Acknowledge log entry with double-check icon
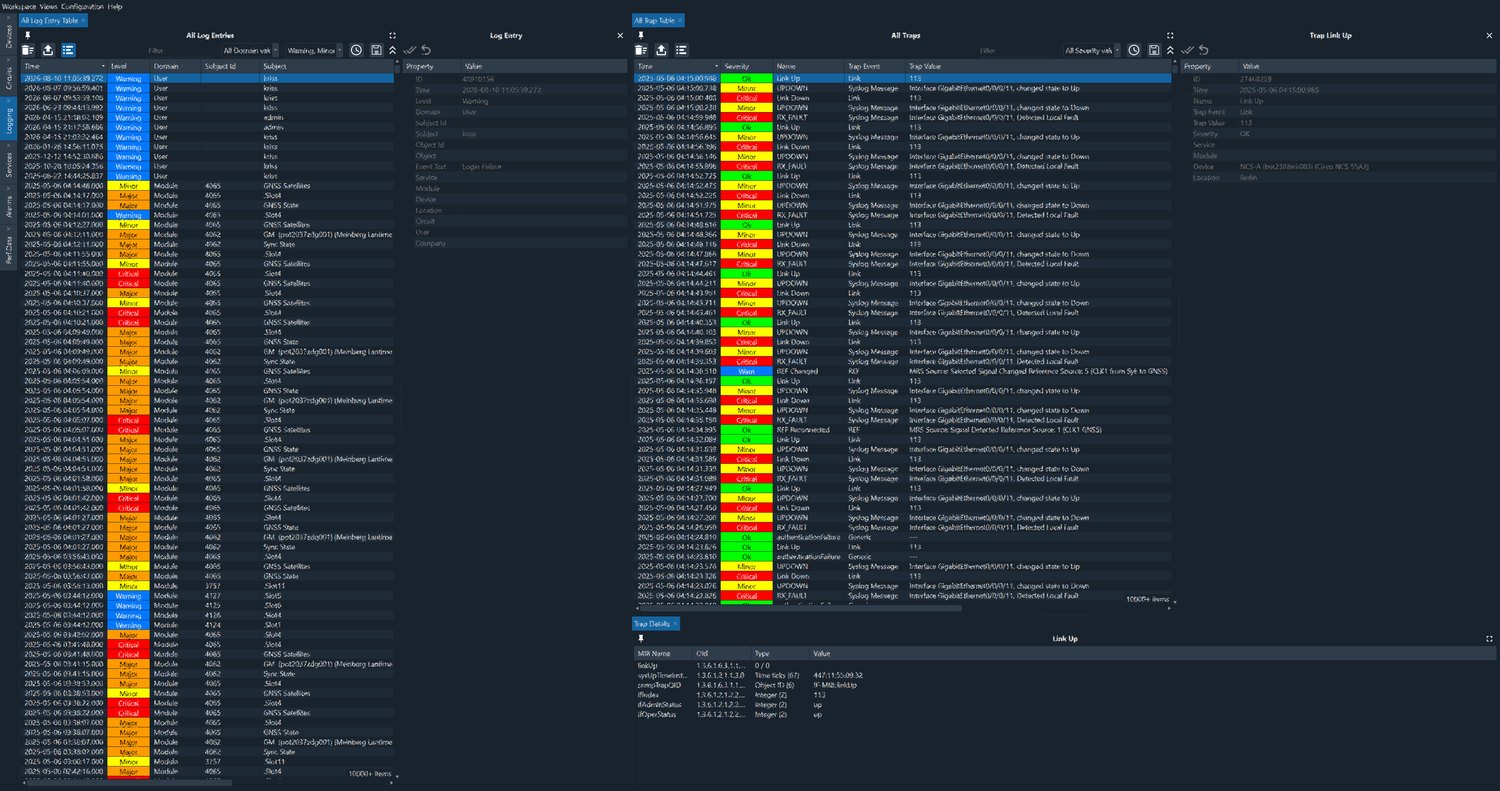 (410, 50)
